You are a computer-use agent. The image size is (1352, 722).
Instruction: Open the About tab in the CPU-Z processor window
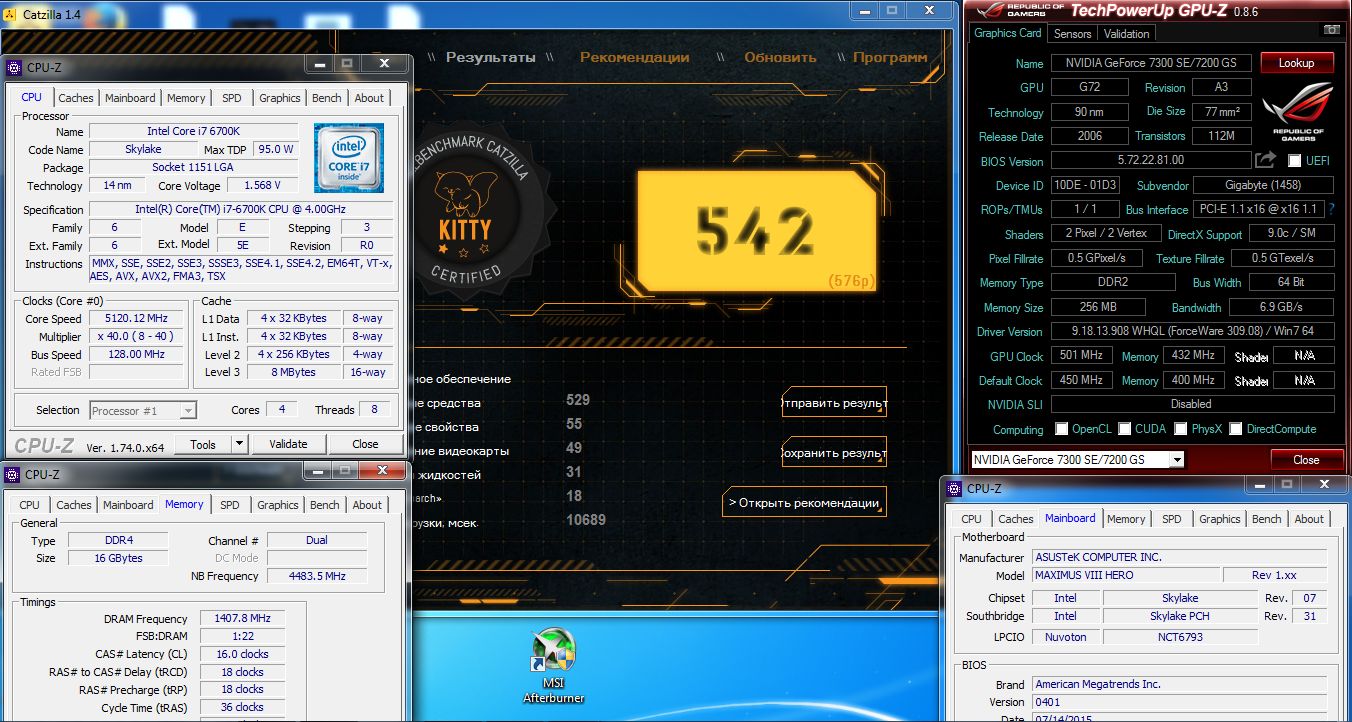point(369,98)
